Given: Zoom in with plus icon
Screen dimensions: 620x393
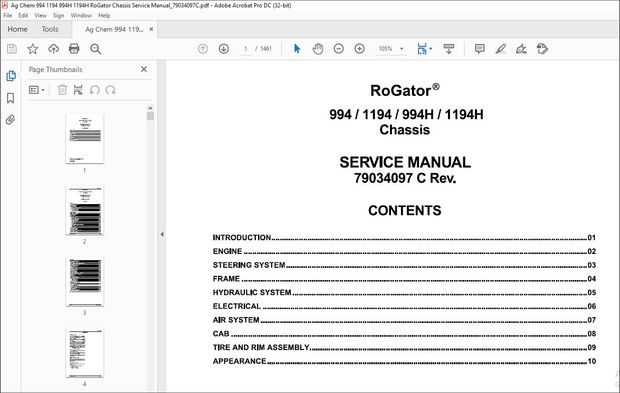Looking at the screenshot, I should click(359, 49).
